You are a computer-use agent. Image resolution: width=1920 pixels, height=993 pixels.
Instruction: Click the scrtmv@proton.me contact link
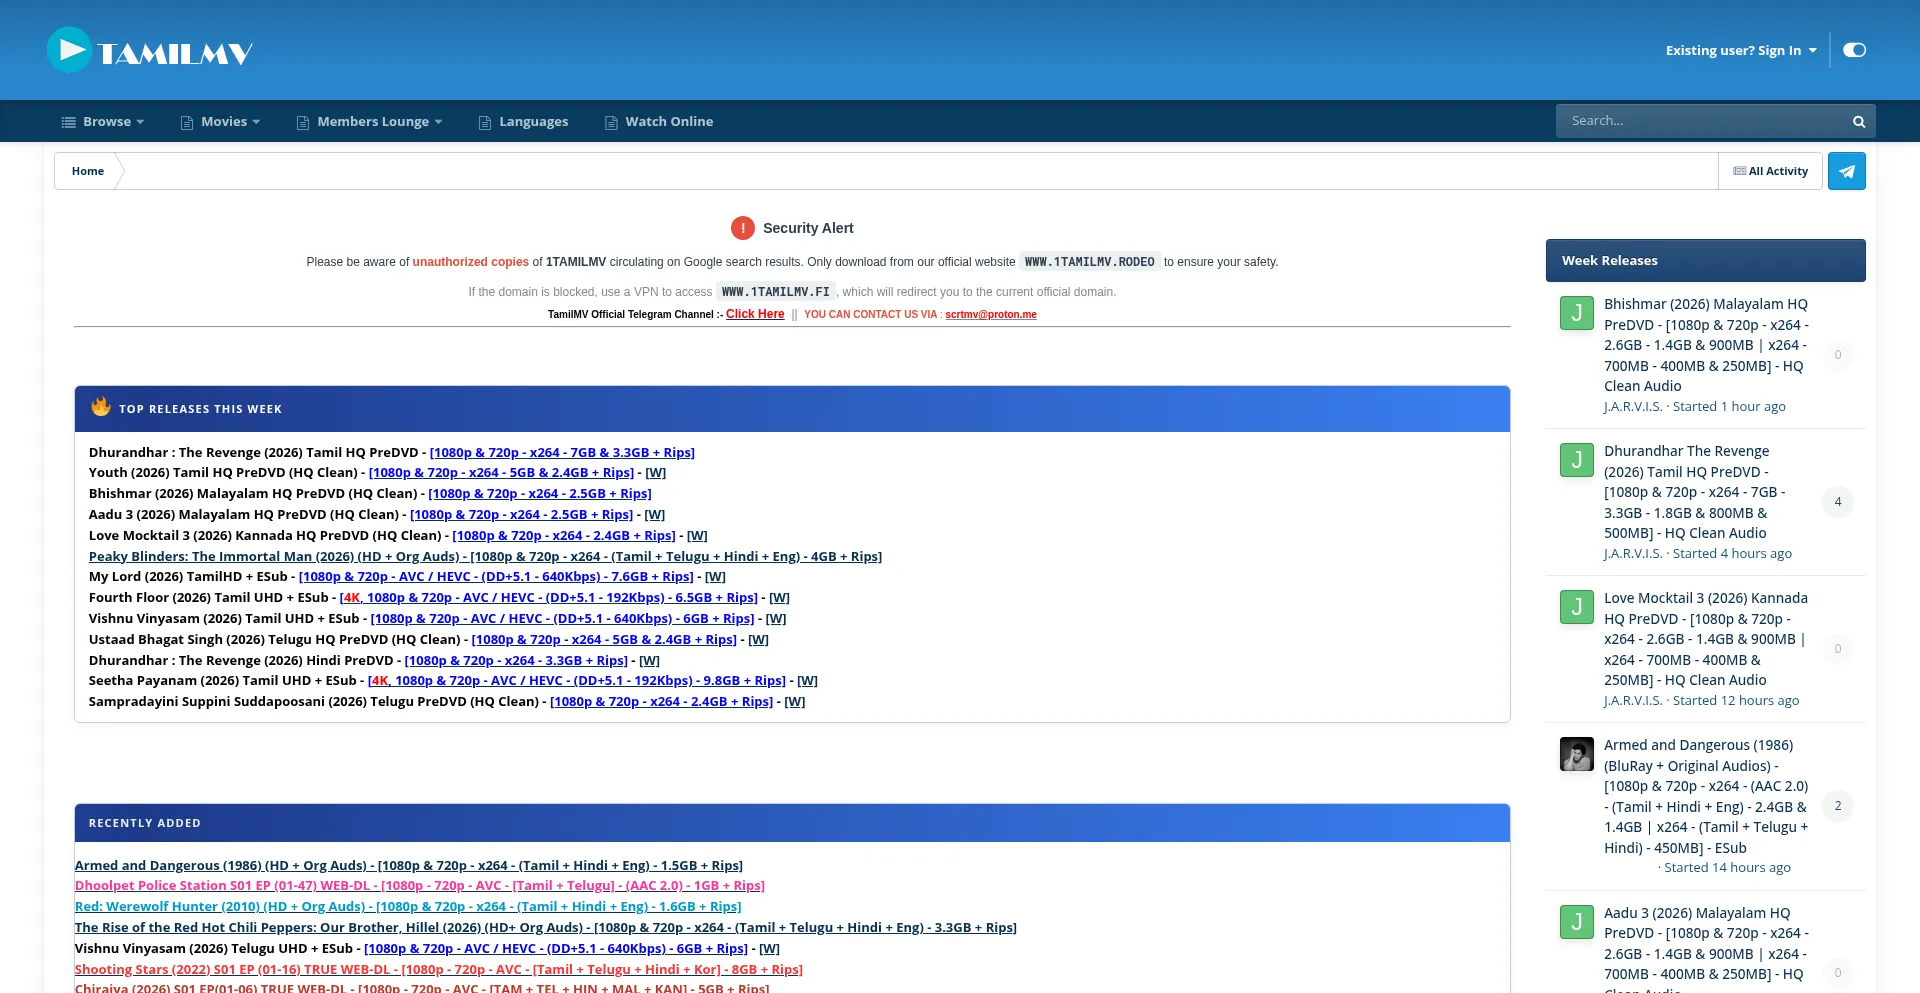click(991, 314)
